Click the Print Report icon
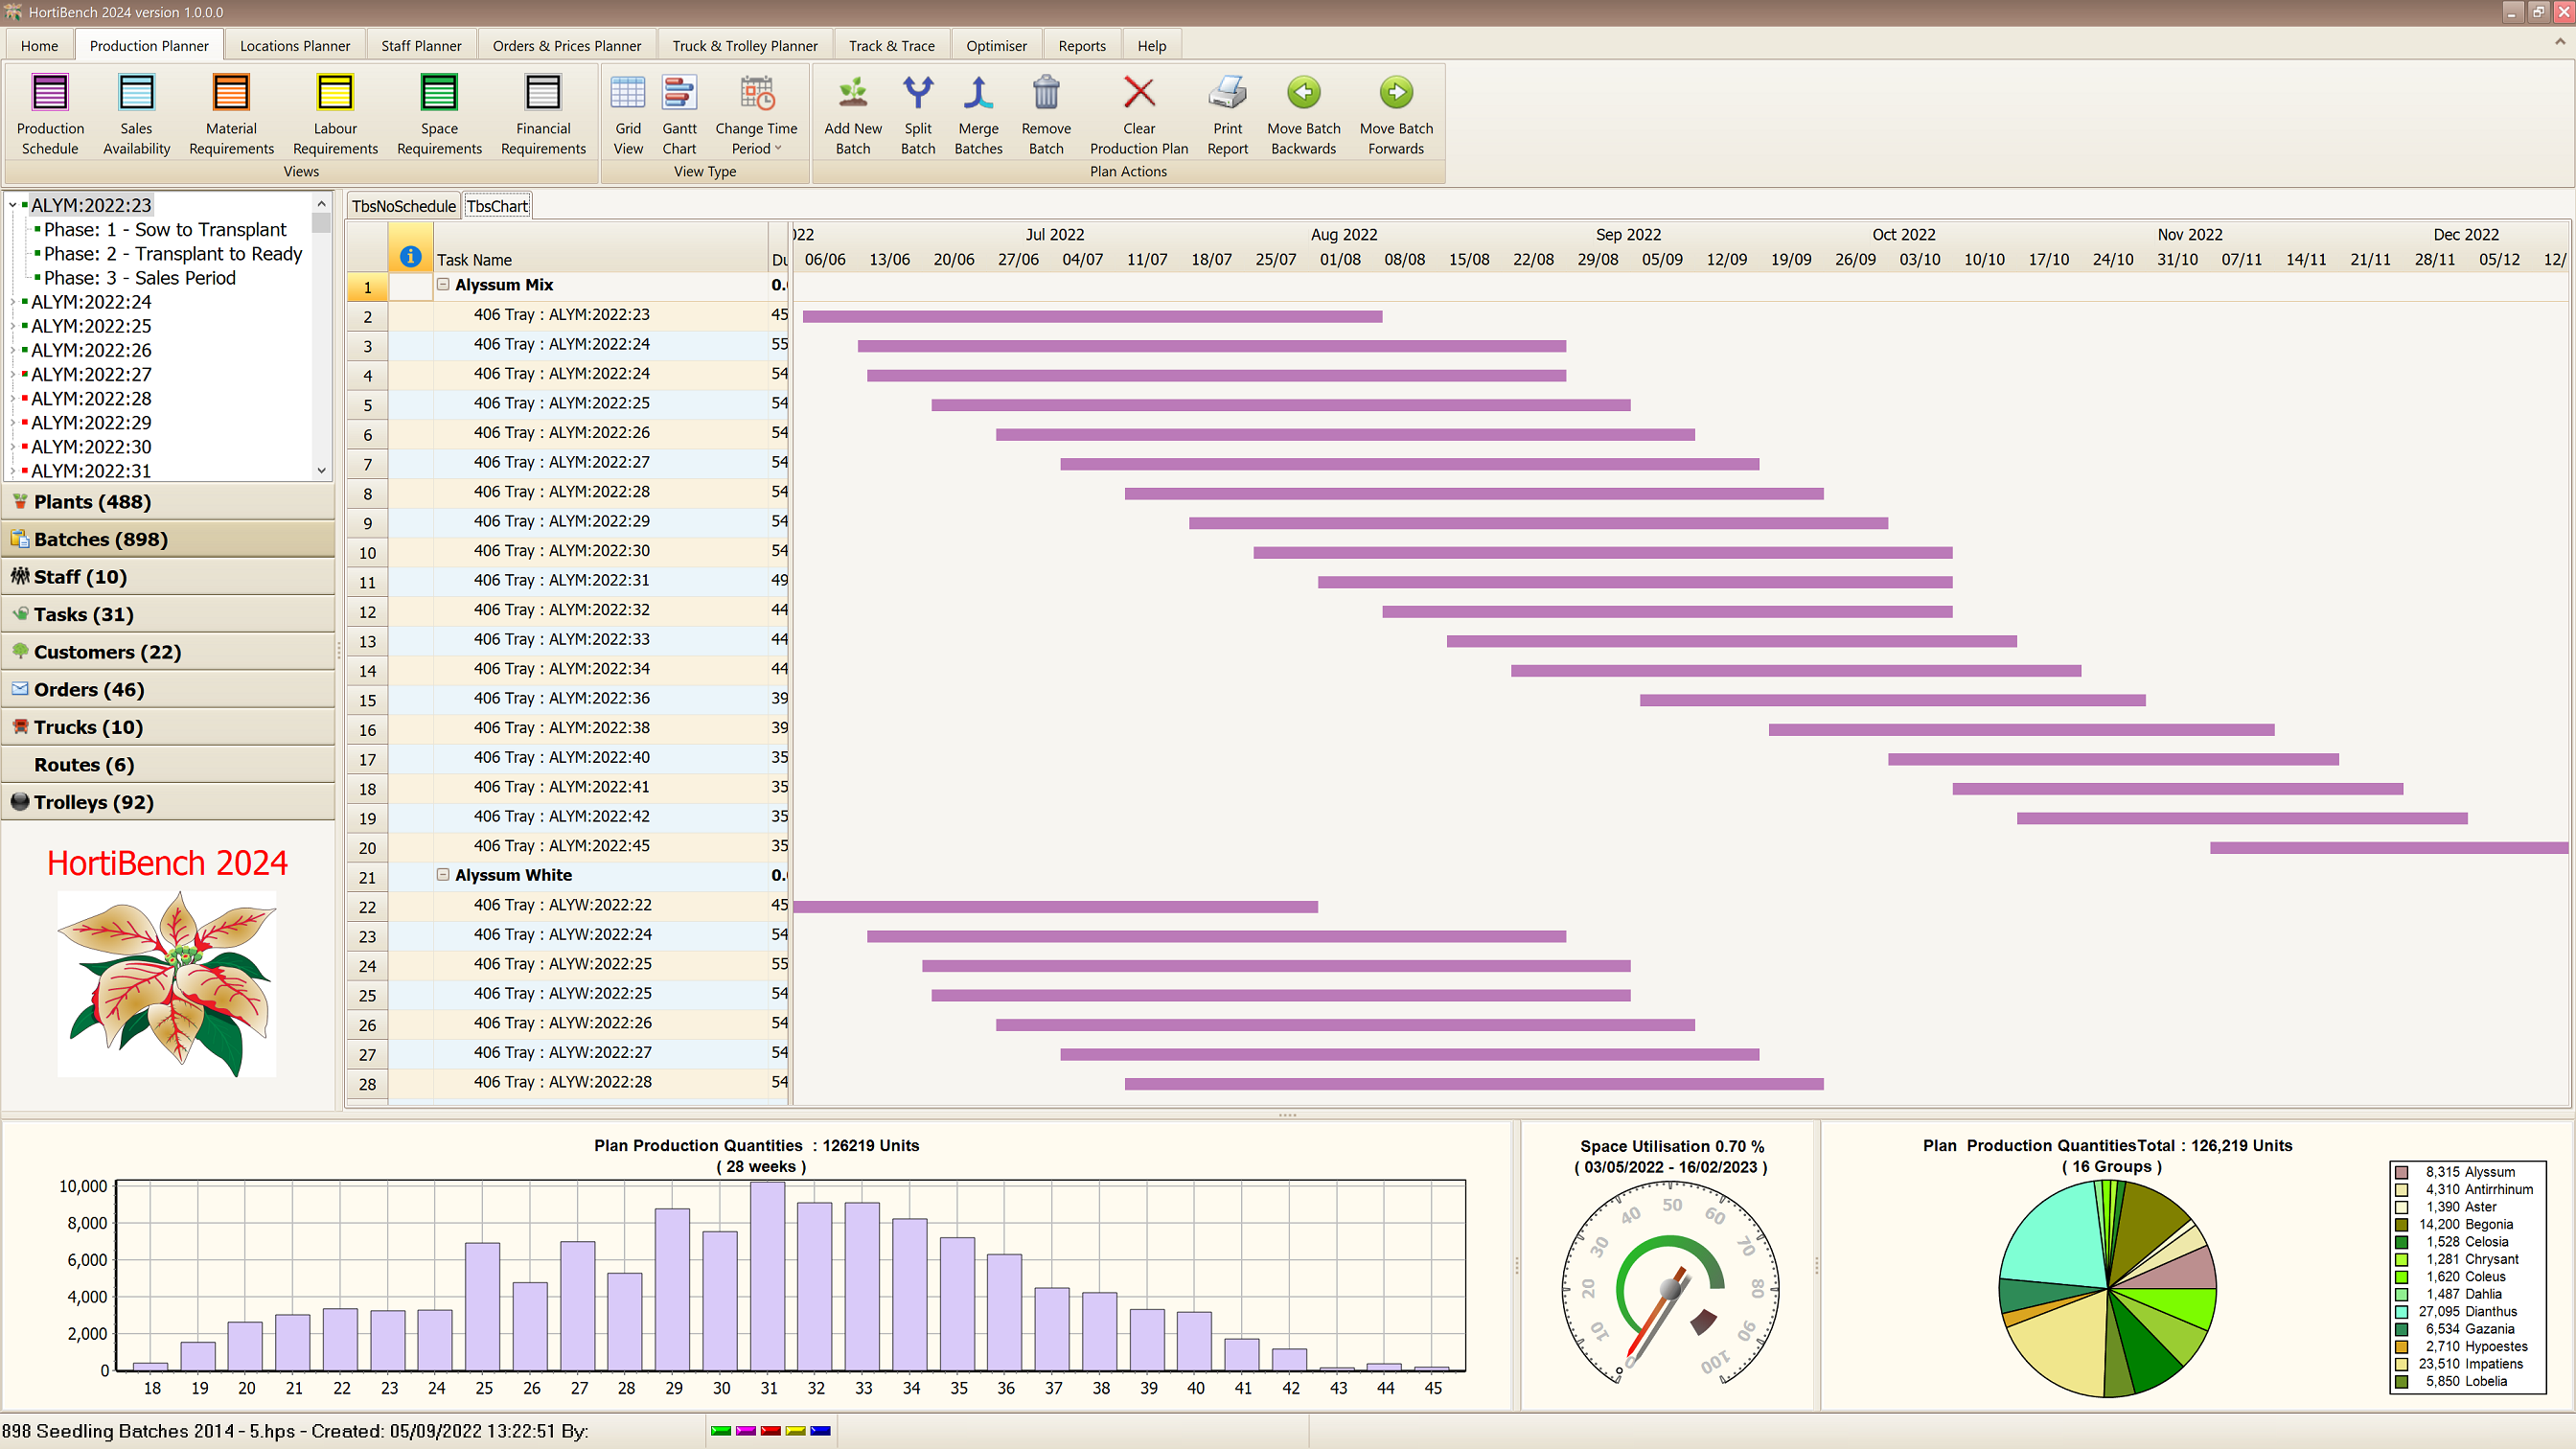 pos(1227,94)
